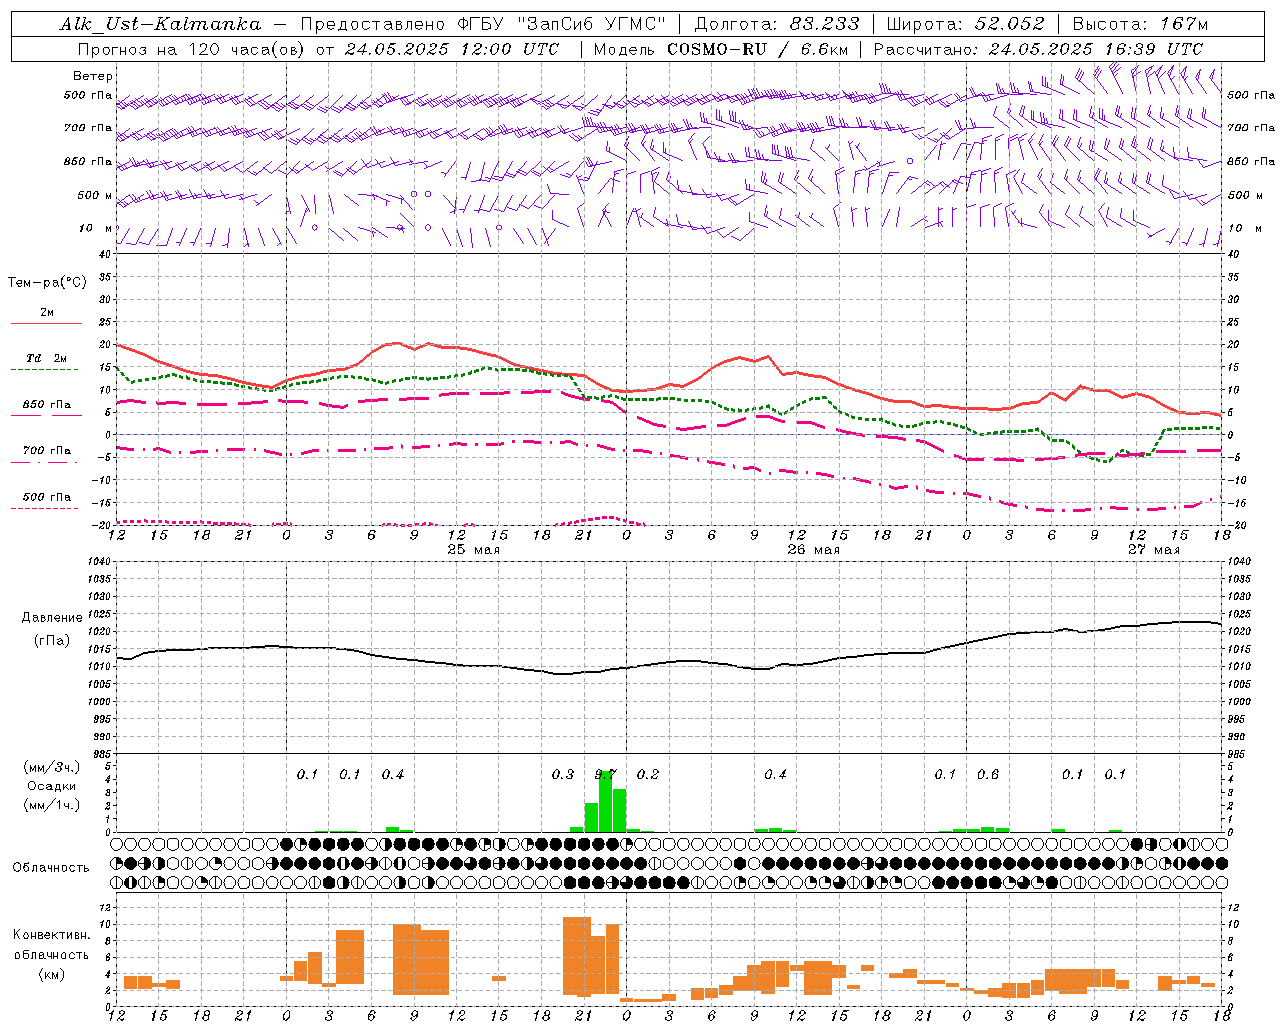
Task: Click the provider text ФГБУ "ЗапСиб УГМС"
Action: coord(562,24)
